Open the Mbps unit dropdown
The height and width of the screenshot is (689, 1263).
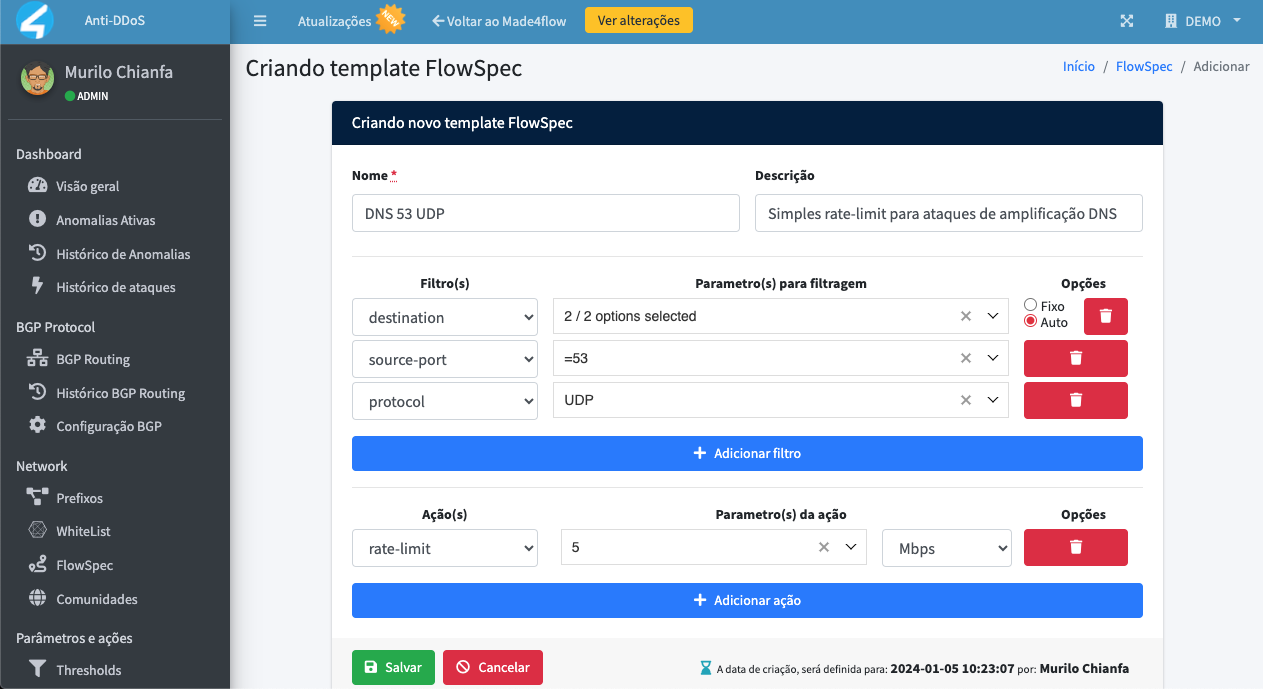click(x=947, y=548)
